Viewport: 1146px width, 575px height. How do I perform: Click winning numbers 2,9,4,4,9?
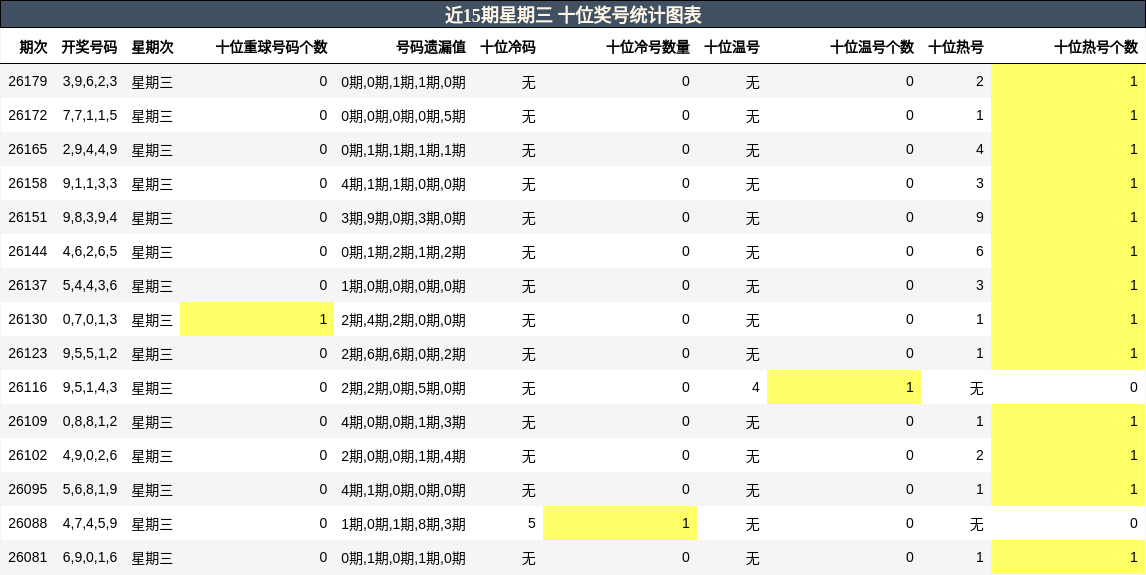(x=90, y=149)
